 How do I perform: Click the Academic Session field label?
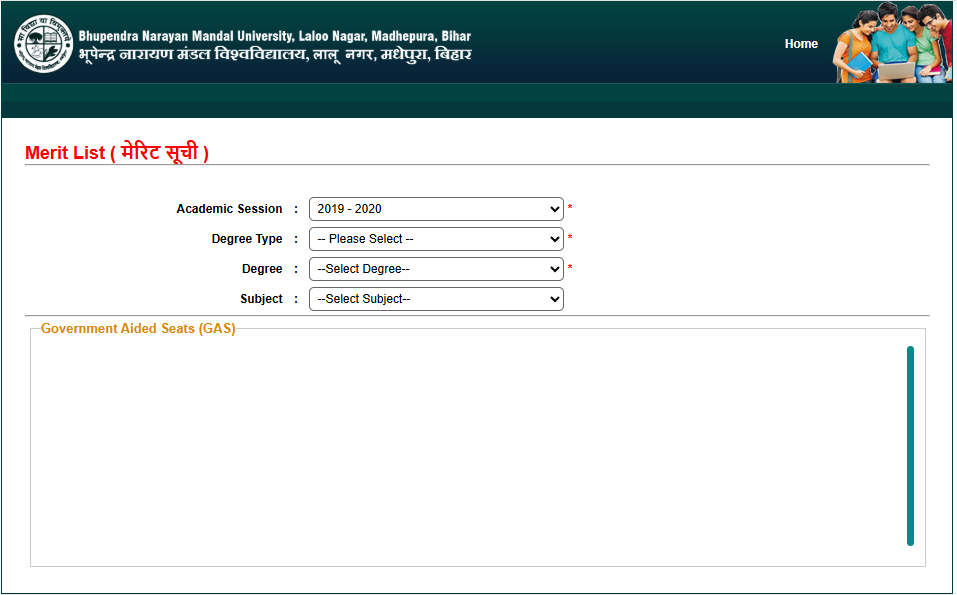pos(229,209)
